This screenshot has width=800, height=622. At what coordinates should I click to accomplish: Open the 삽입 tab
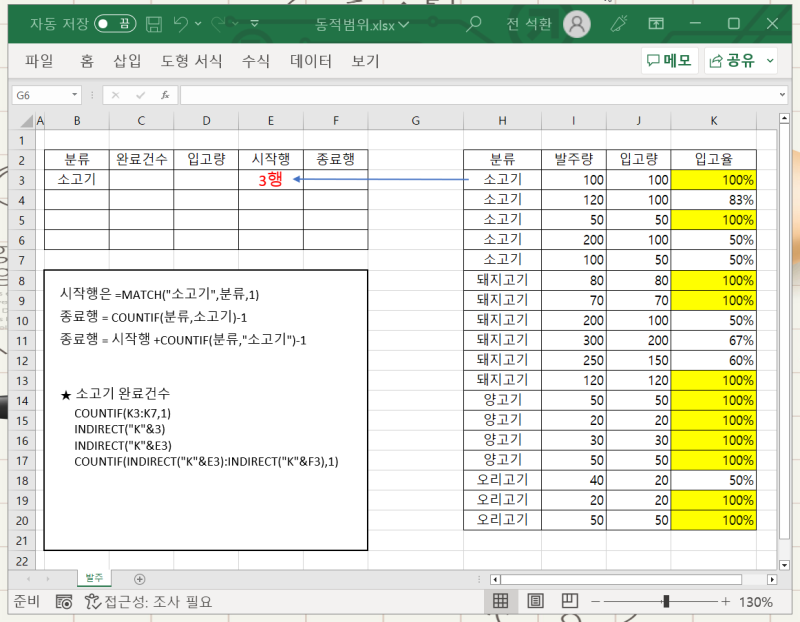pos(127,61)
